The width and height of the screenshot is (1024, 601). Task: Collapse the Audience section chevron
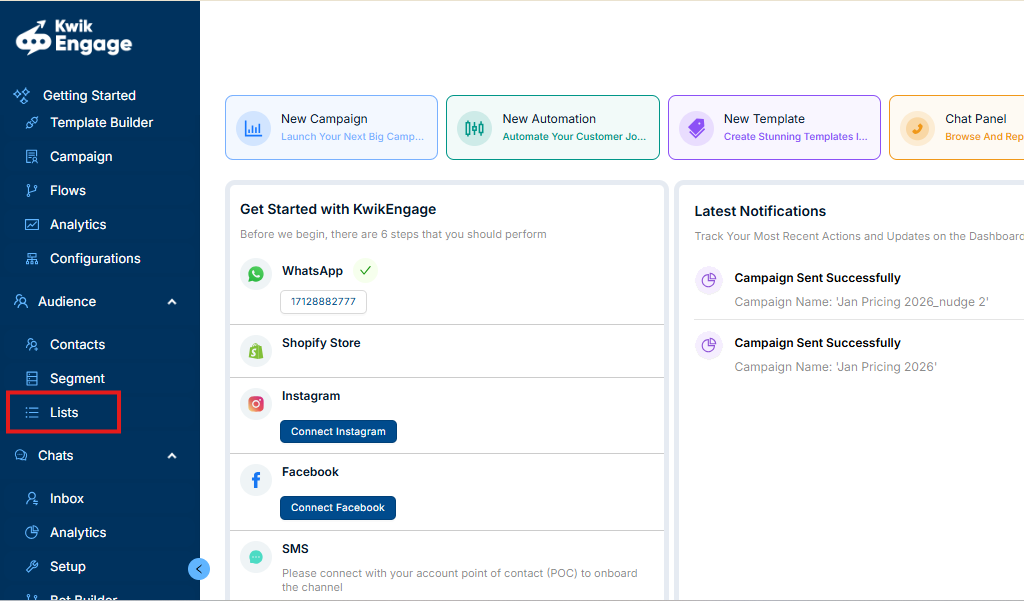tap(172, 302)
